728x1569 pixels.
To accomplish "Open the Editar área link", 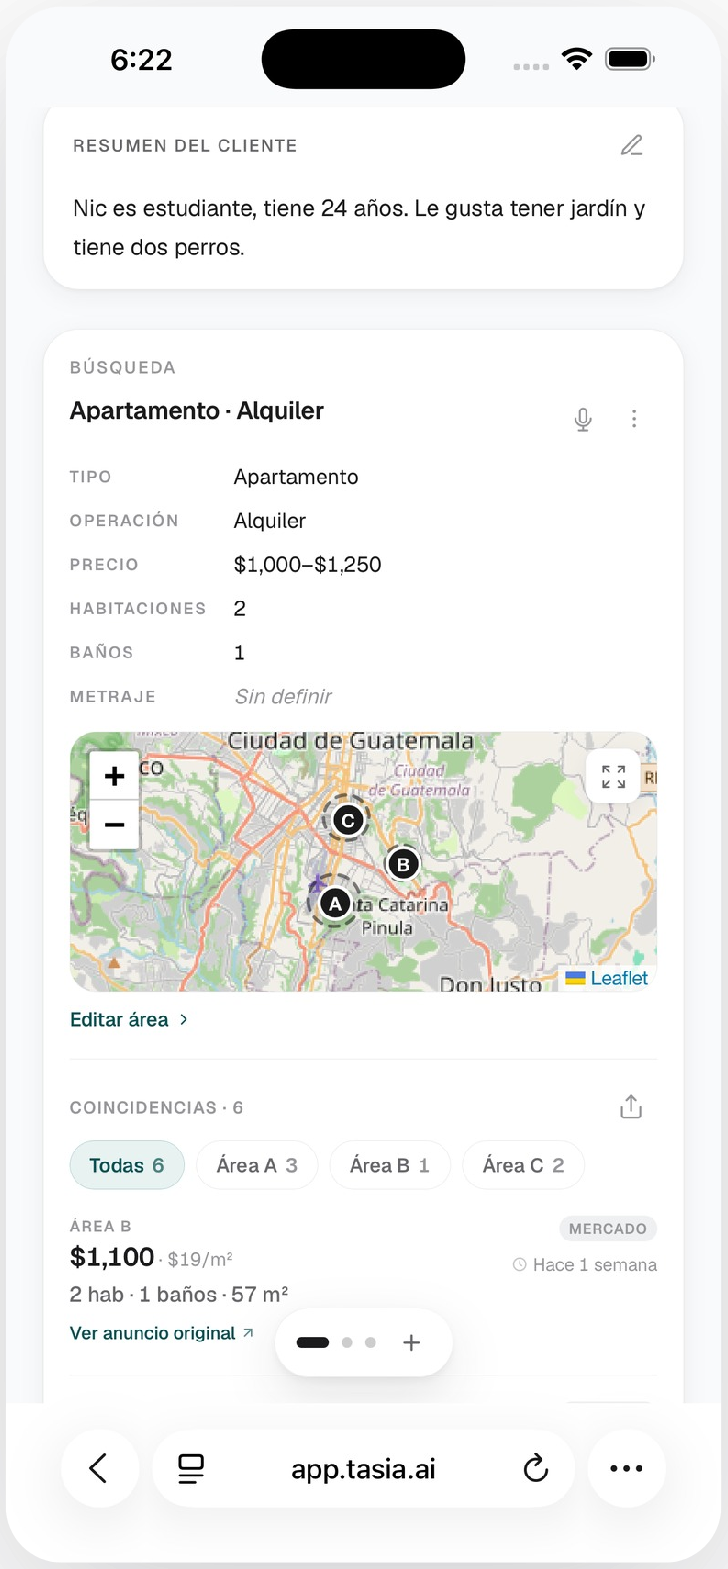I will click(x=129, y=1020).
